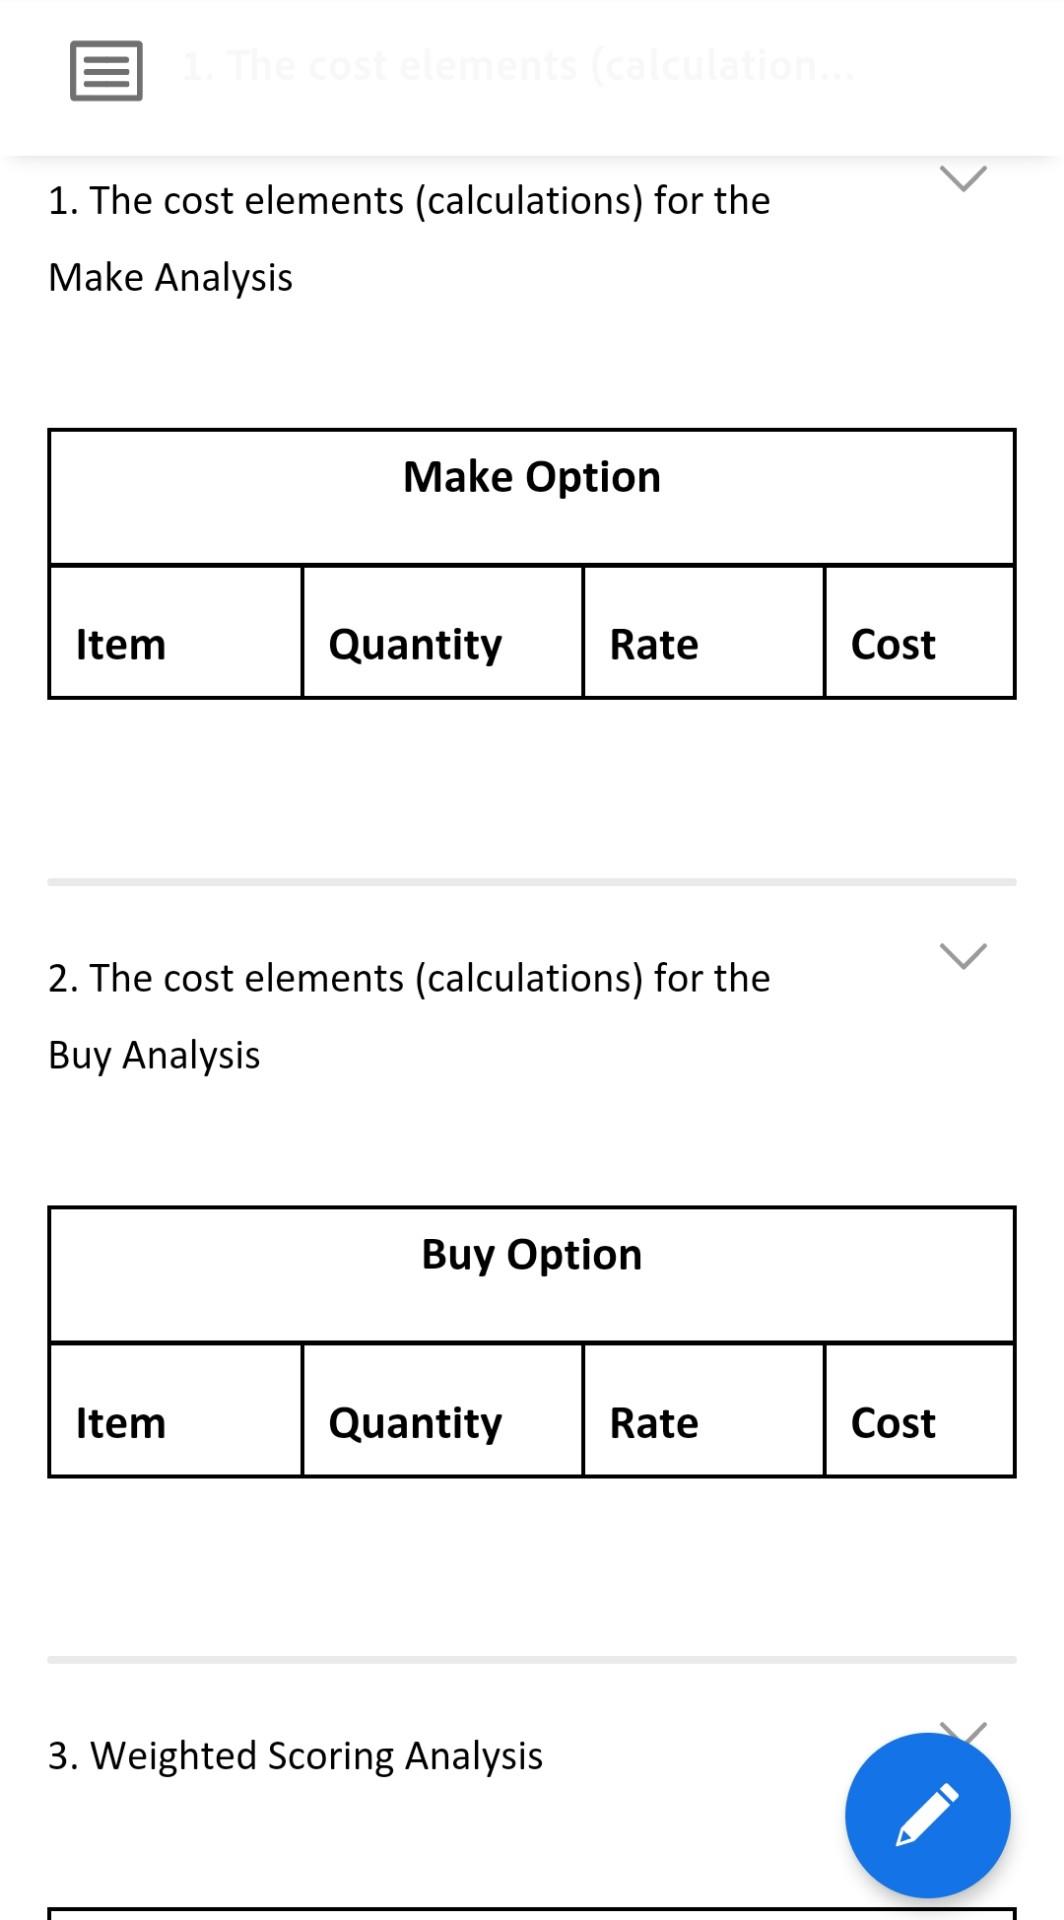Click the Item column in the Make table
Image resolution: width=1064 pixels, height=1920 pixels.
[120, 645]
